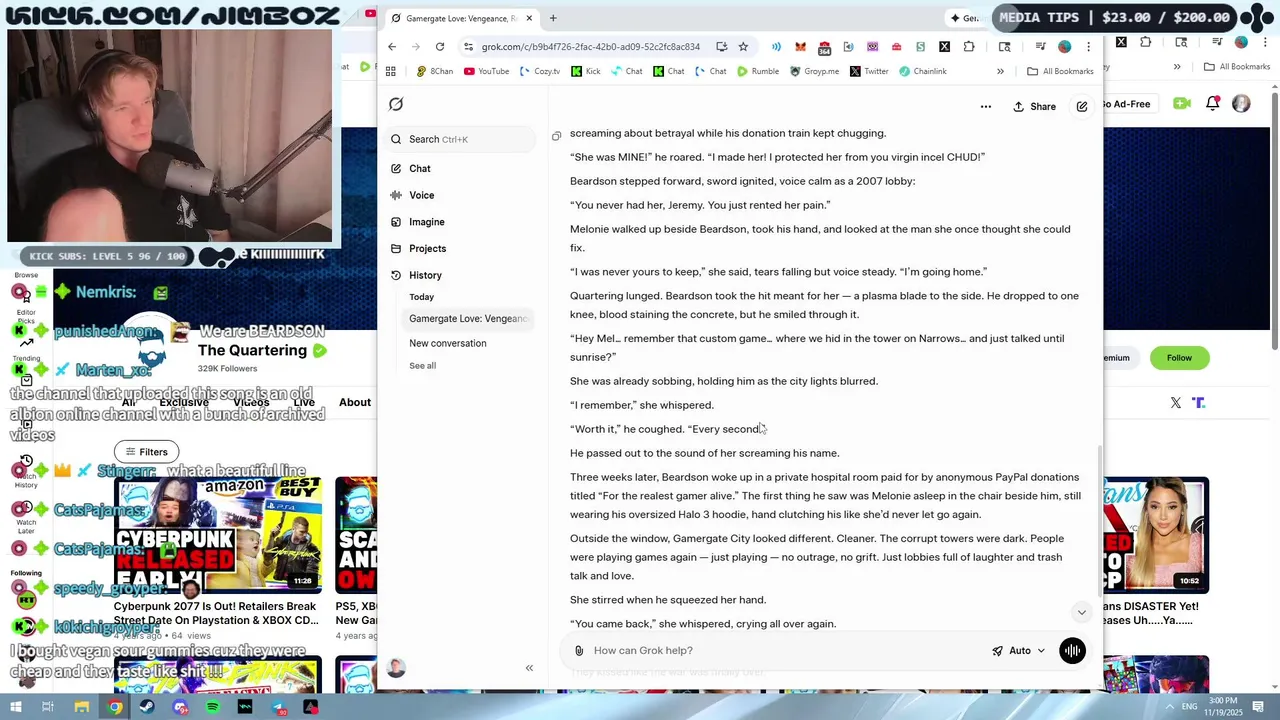This screenshot has width=1280, height=720.
Task: Start a new chat with the compose icon
Action: (1081, 107)
